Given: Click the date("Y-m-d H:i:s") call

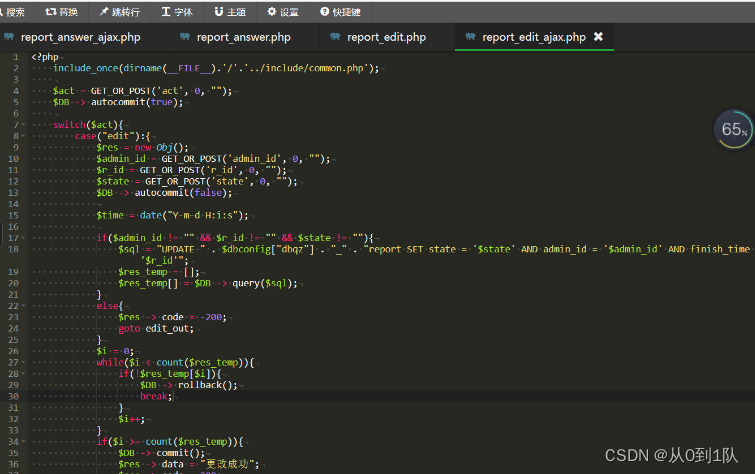Looking at the screenshot, I should (194, 215).
